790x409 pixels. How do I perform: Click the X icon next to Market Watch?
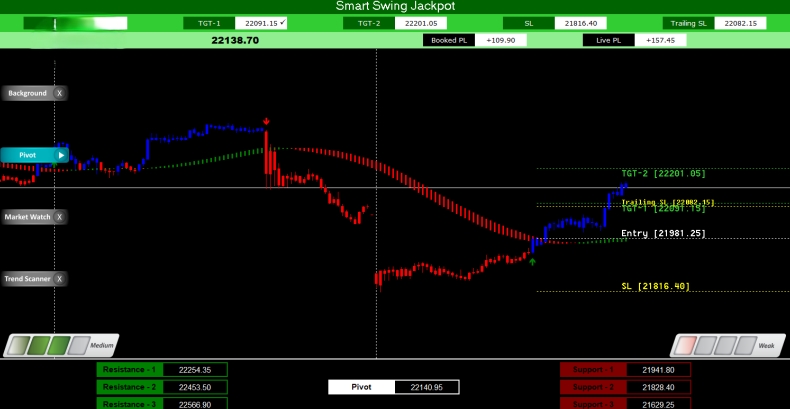point(59,216)
